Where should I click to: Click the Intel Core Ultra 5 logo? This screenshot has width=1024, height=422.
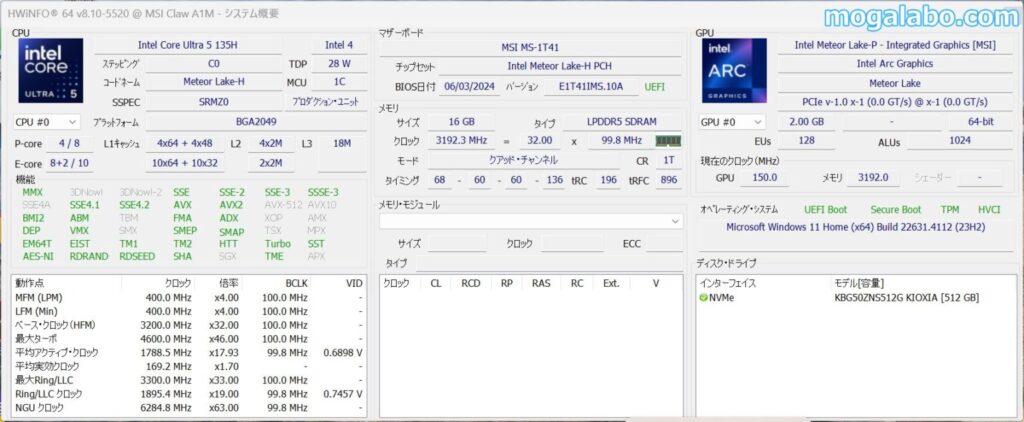(x=51, y=71)
